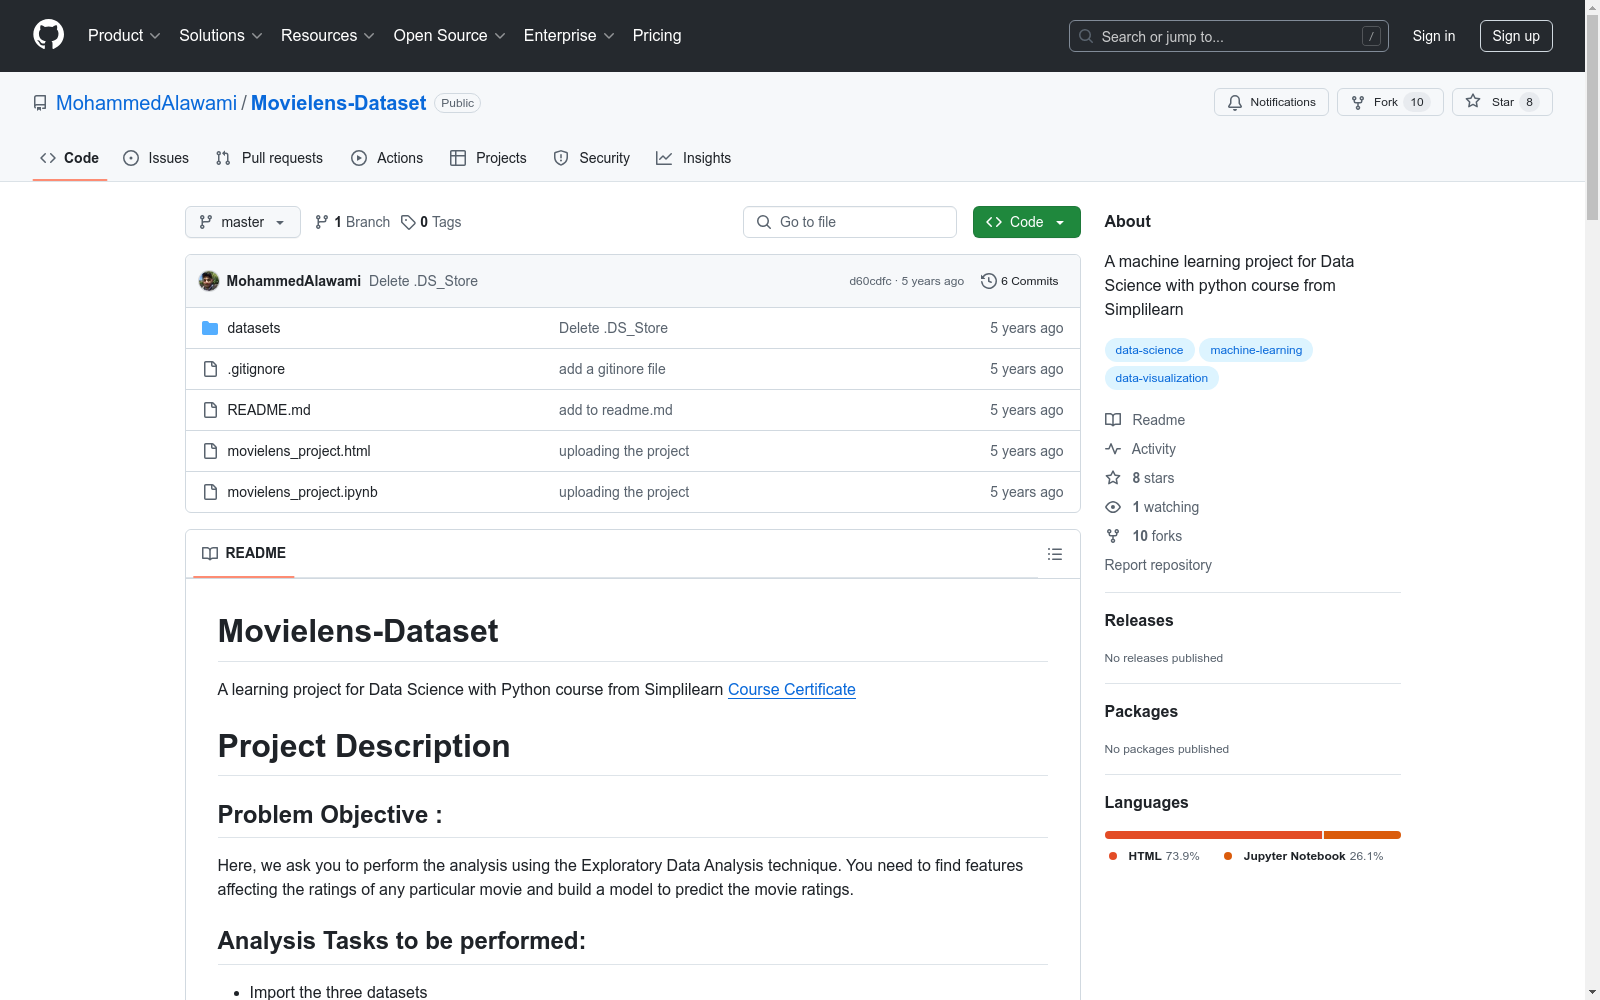Screen dimensions: 1600x1000
Task: Click the fork count badge showing 10
Action: [1417, 102]
